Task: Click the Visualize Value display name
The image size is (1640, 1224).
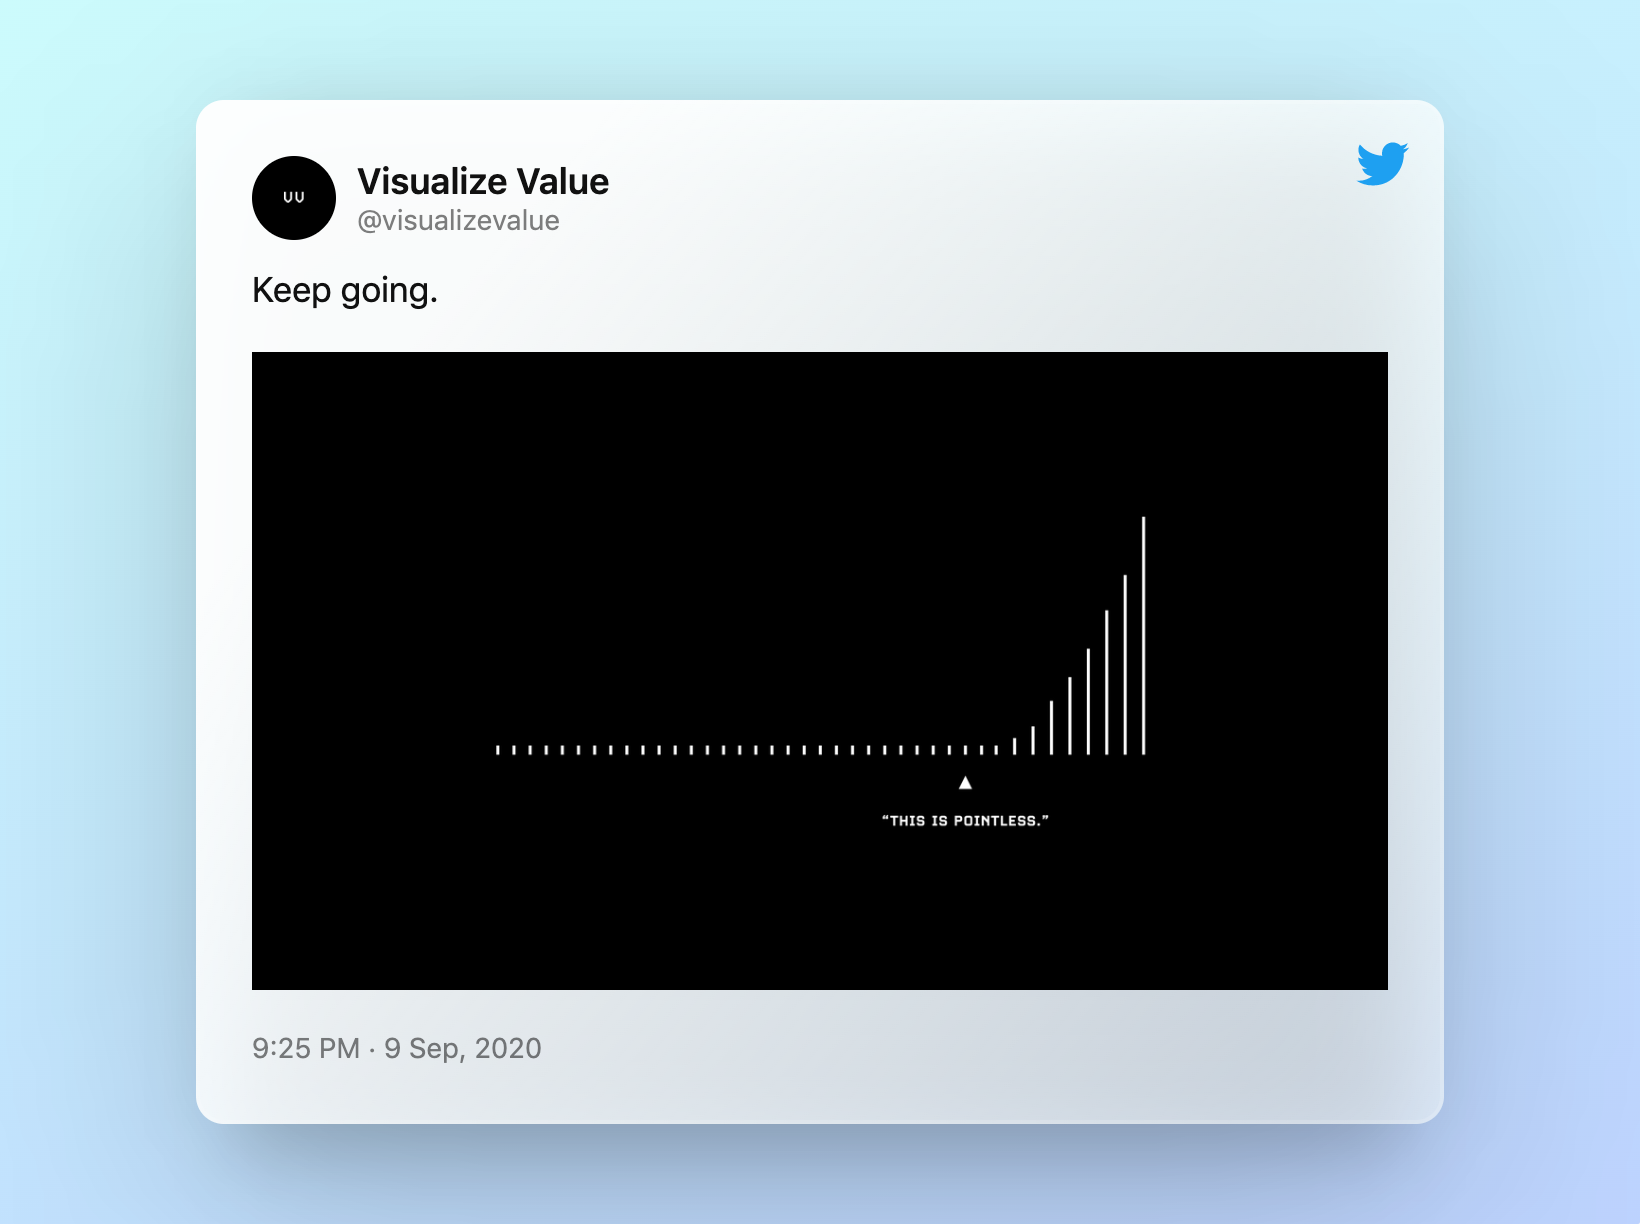Action: (x=483, y=182)
